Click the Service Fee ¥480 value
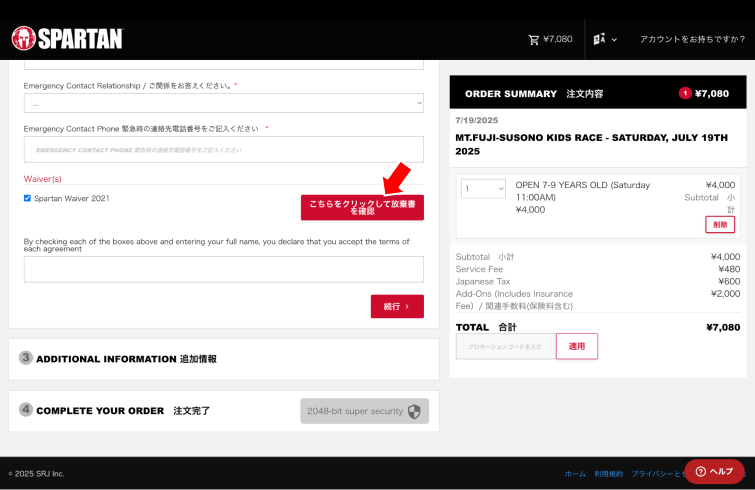 [x=729, y=269]
